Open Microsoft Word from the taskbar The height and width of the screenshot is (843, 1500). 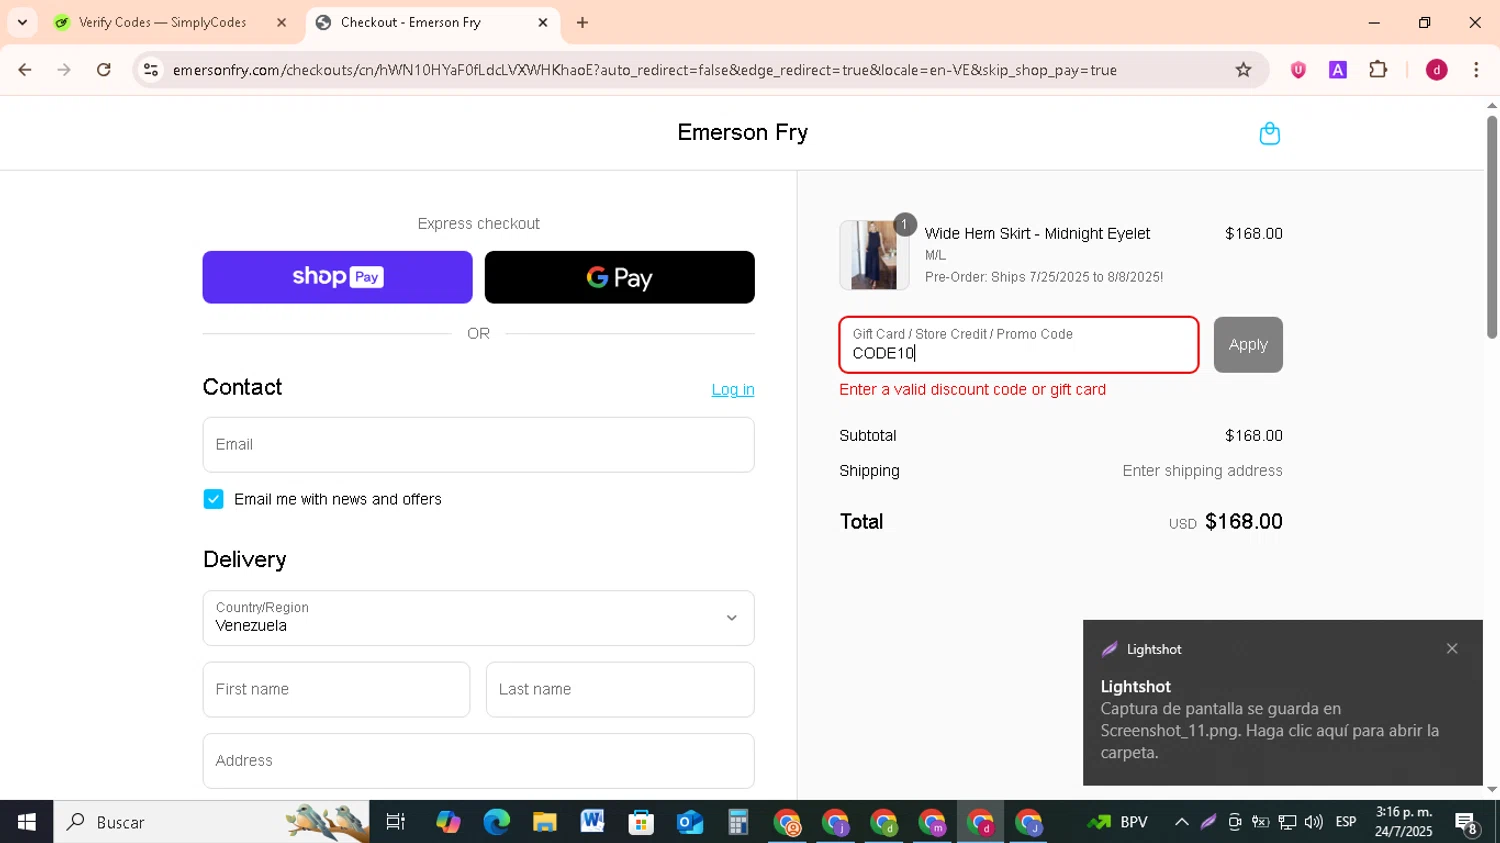pyautogui.click(x=592, y=822)
